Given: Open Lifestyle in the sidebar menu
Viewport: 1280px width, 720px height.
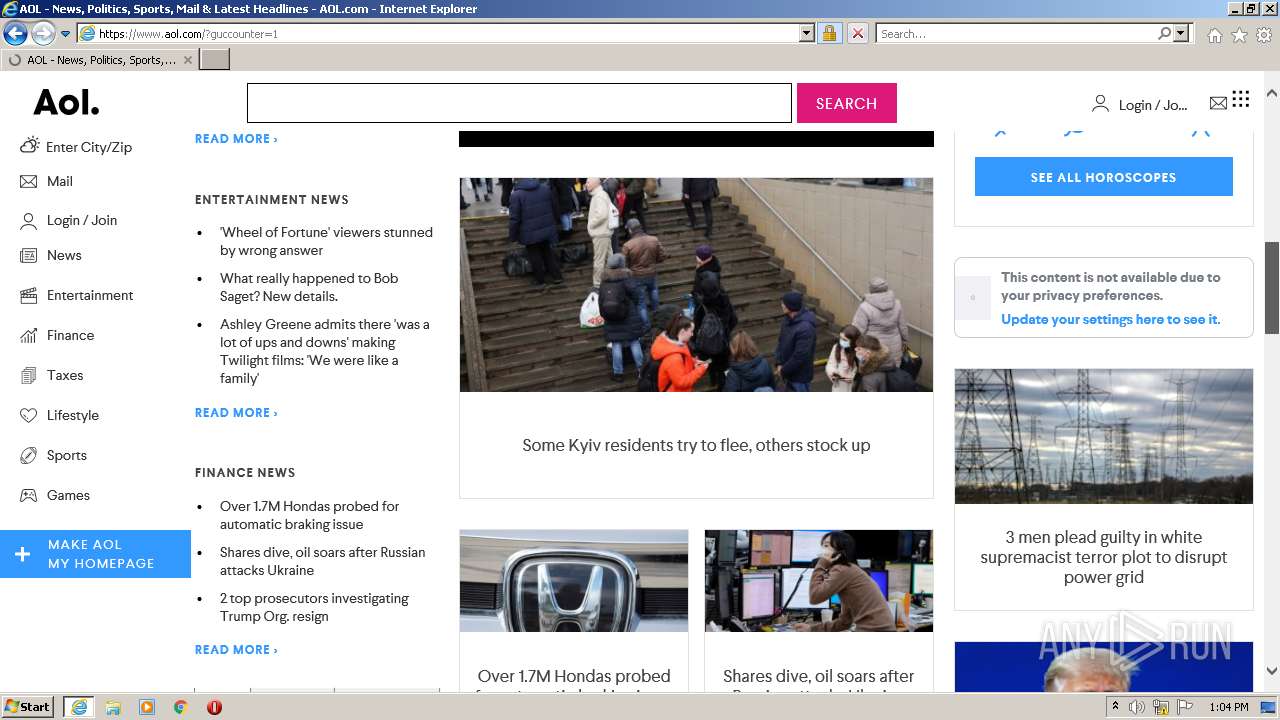Looking at the screenshot, I should point(73,415).
